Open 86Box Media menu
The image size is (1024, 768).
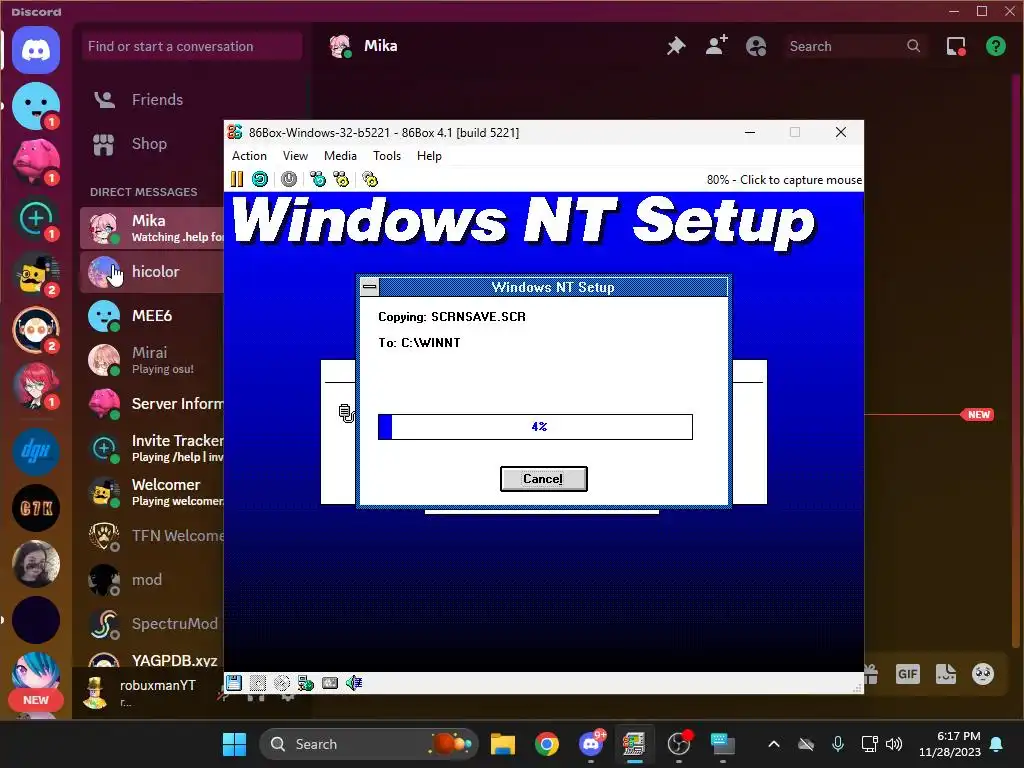point(340,155)
